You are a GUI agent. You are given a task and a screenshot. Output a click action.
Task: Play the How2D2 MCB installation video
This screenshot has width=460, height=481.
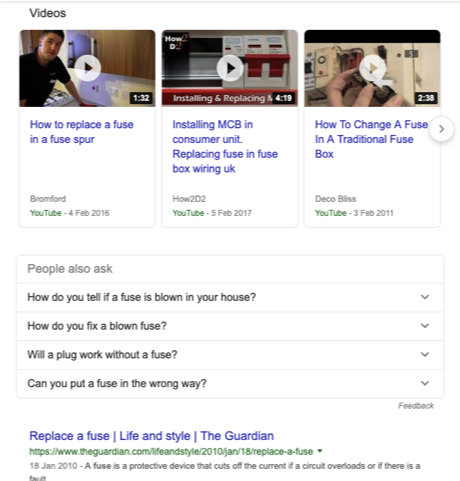point(230,68)
